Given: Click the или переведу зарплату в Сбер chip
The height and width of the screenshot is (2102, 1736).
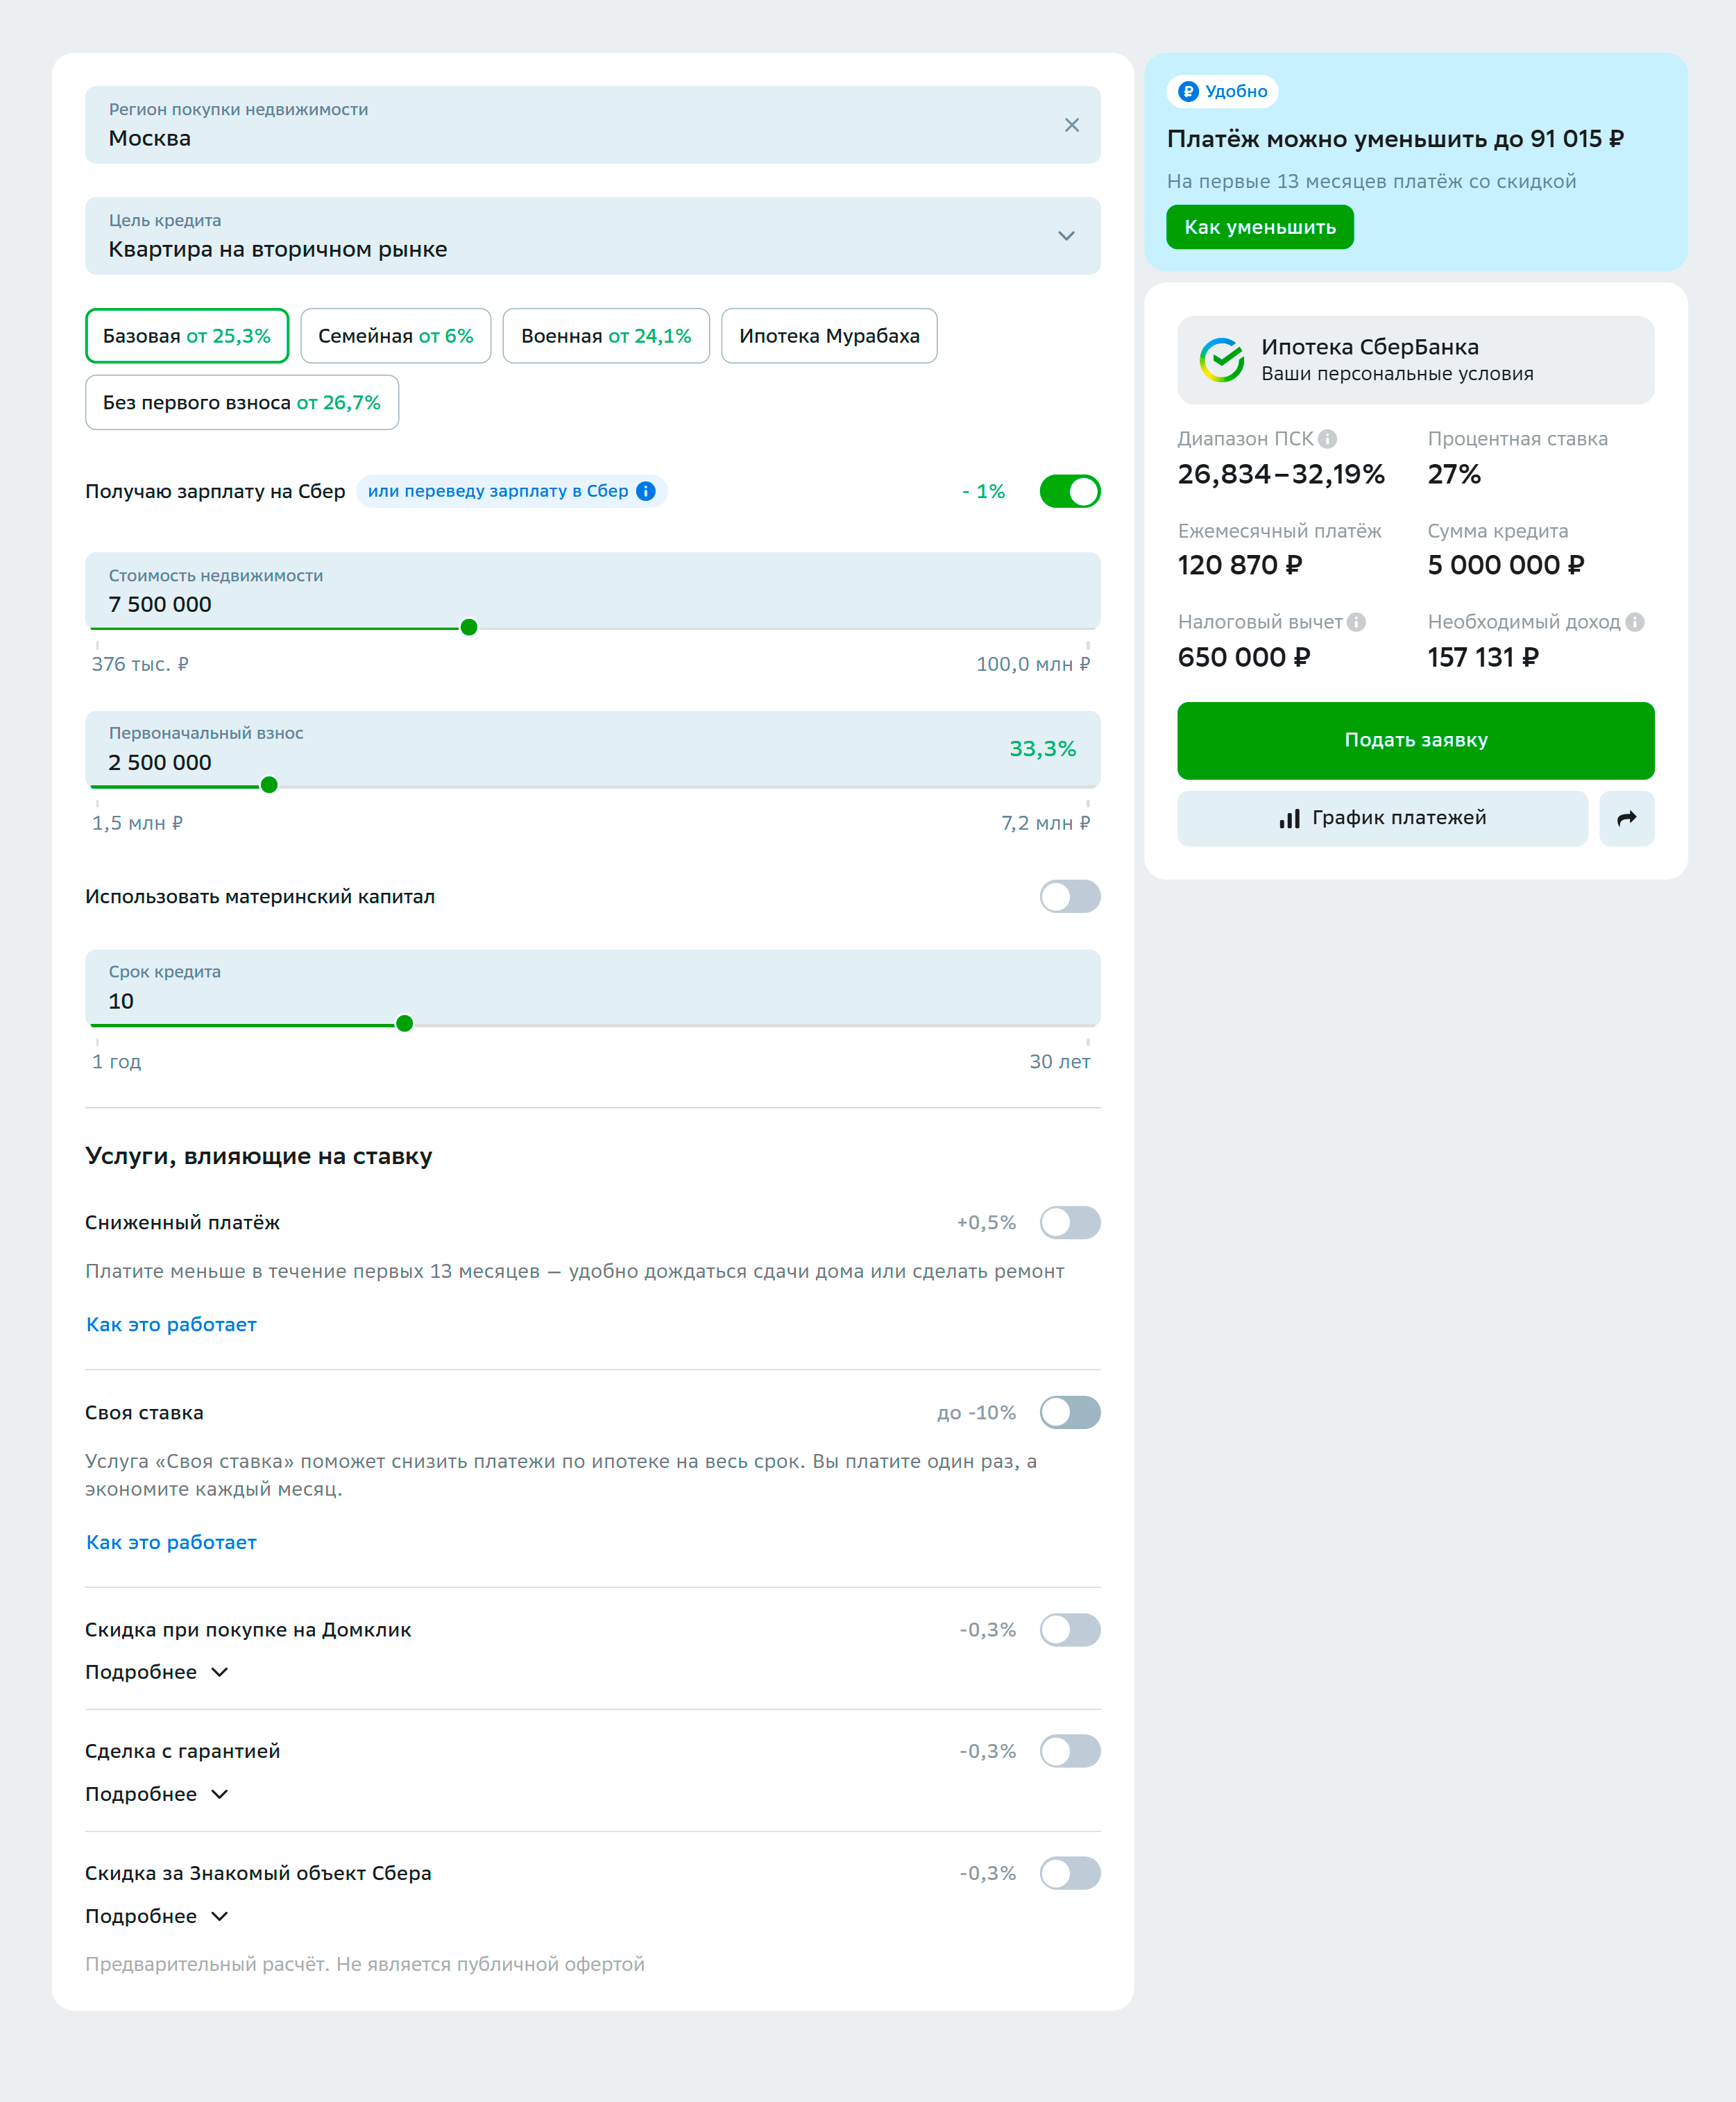Looking at the screenshot, I should coord(511,491).
